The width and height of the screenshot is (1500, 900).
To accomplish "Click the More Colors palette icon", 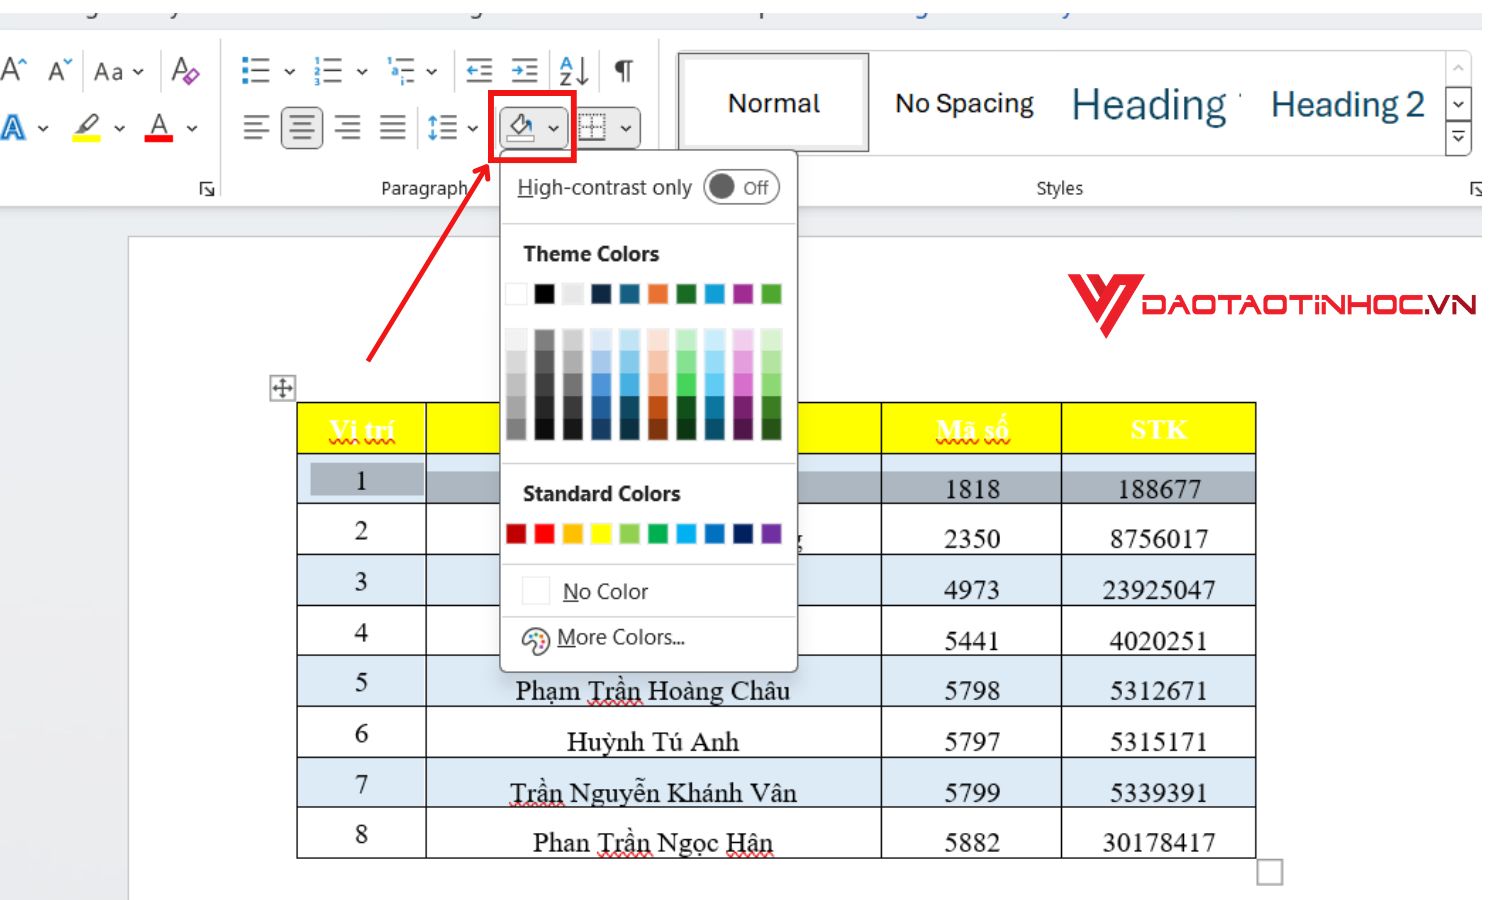I will click(536, 640).
